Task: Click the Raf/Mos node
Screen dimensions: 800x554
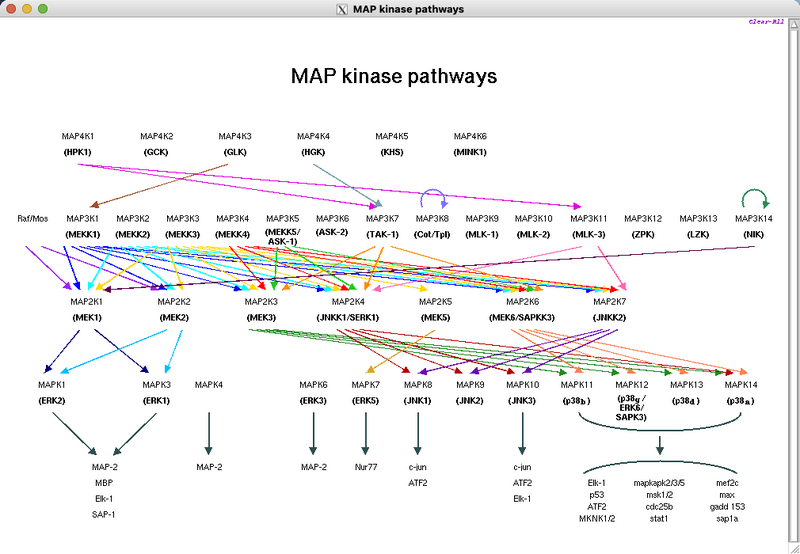Action: [33, 218]
